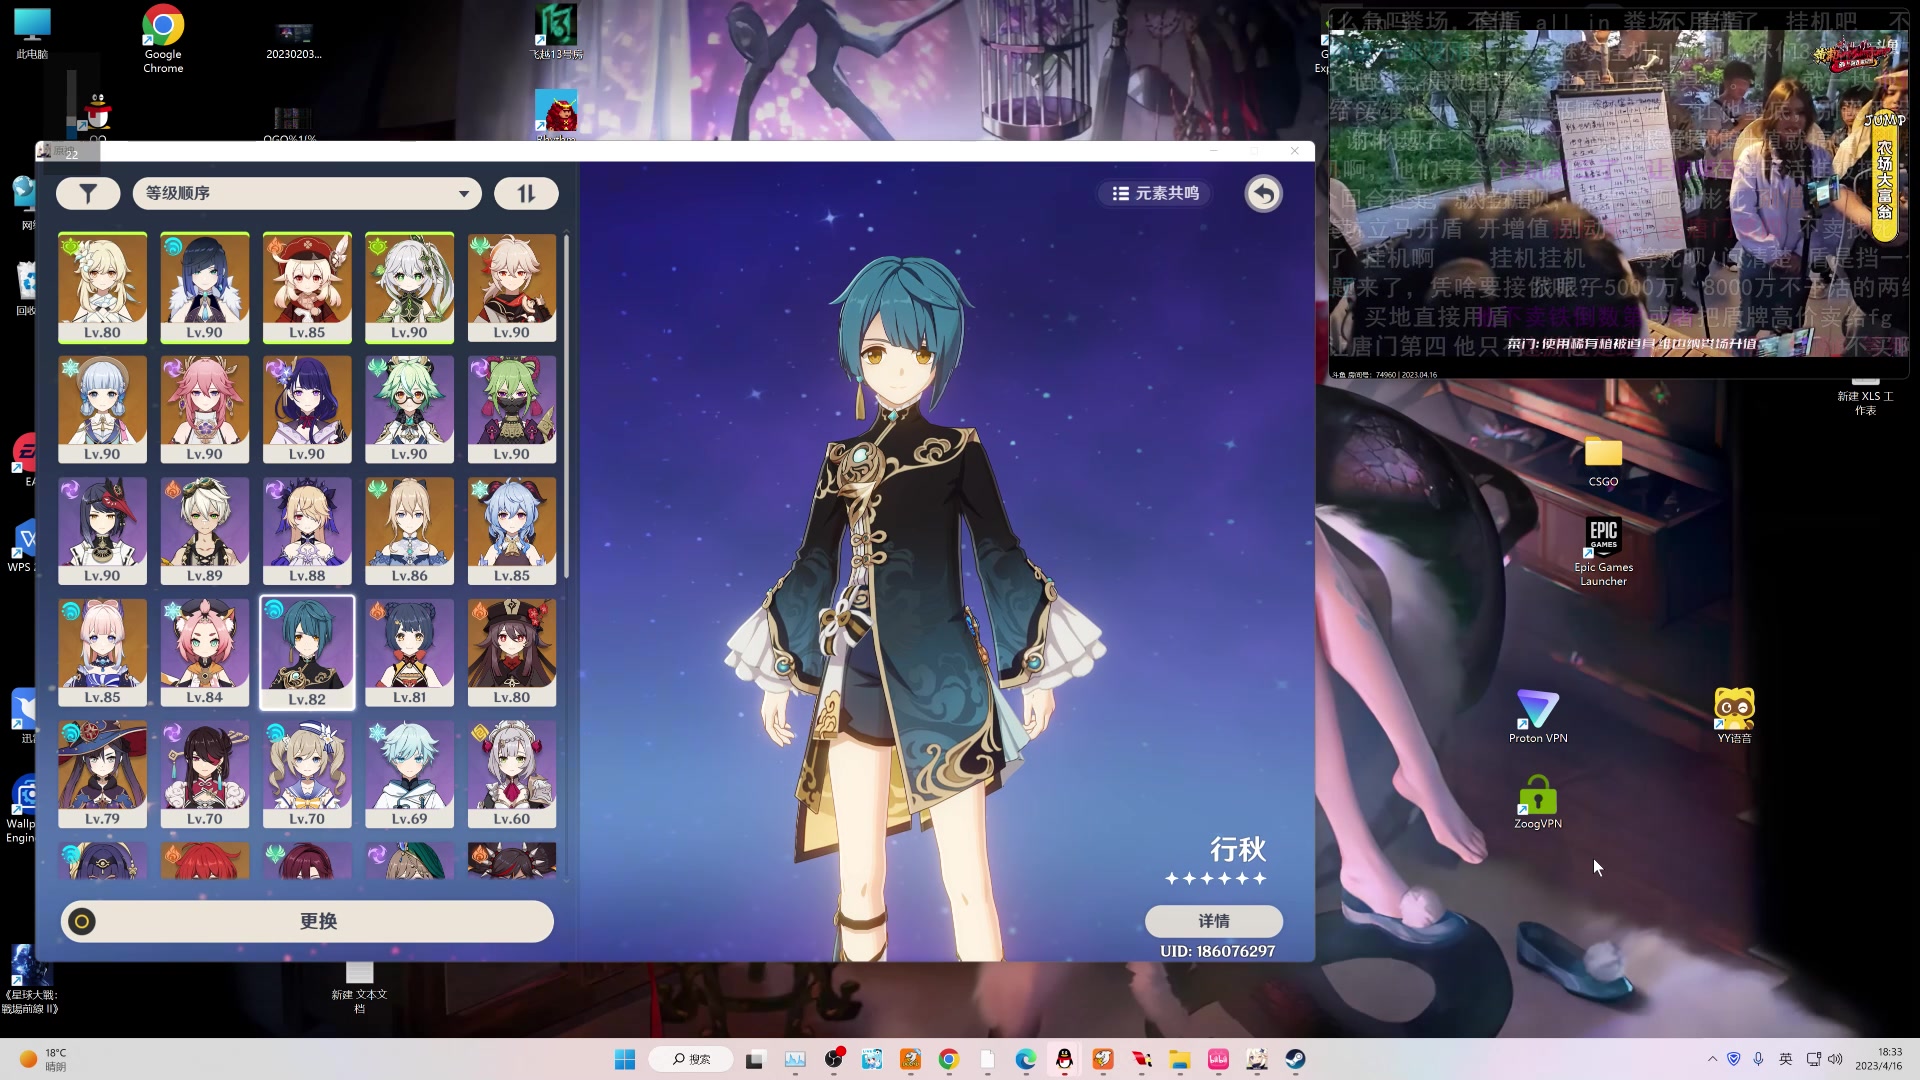This screenshot has height=1080, width=1920.
Task: Select Fischl portrait at Lv.88
Action: [307, 531]
